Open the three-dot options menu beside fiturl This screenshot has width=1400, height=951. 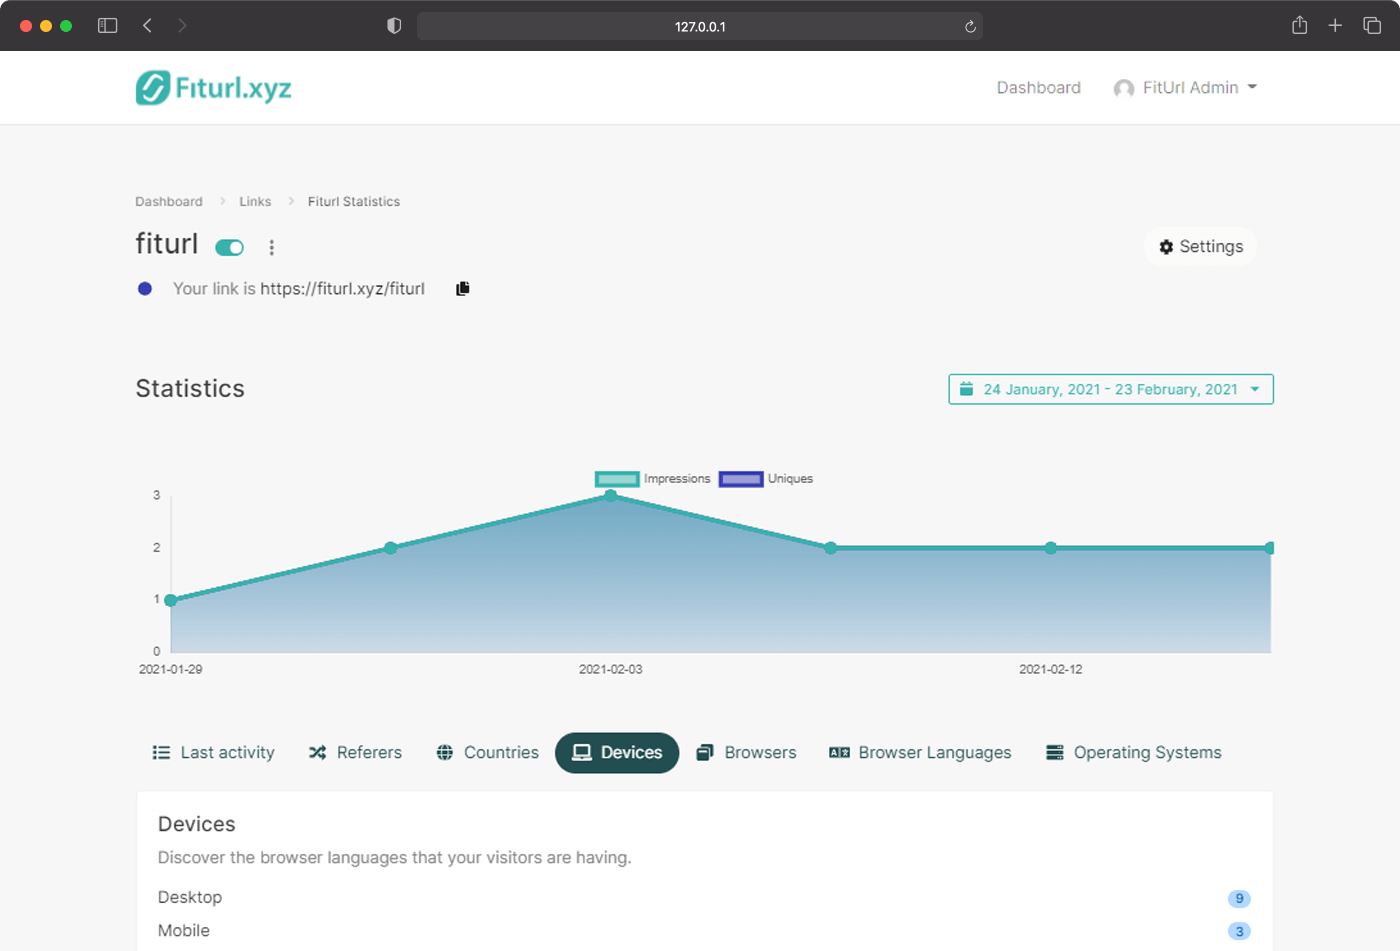click(x=271, y=247)
